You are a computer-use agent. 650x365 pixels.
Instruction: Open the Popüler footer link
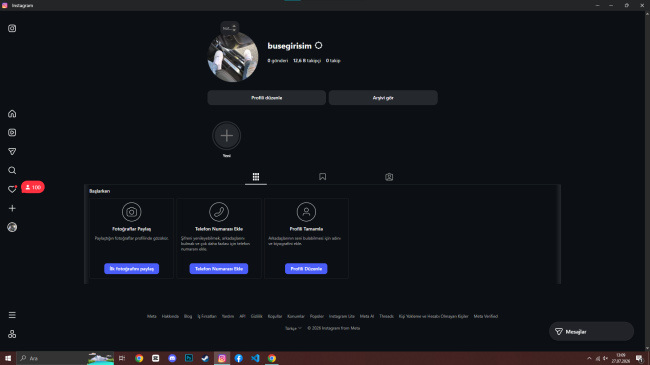click(x=317, y=316)
